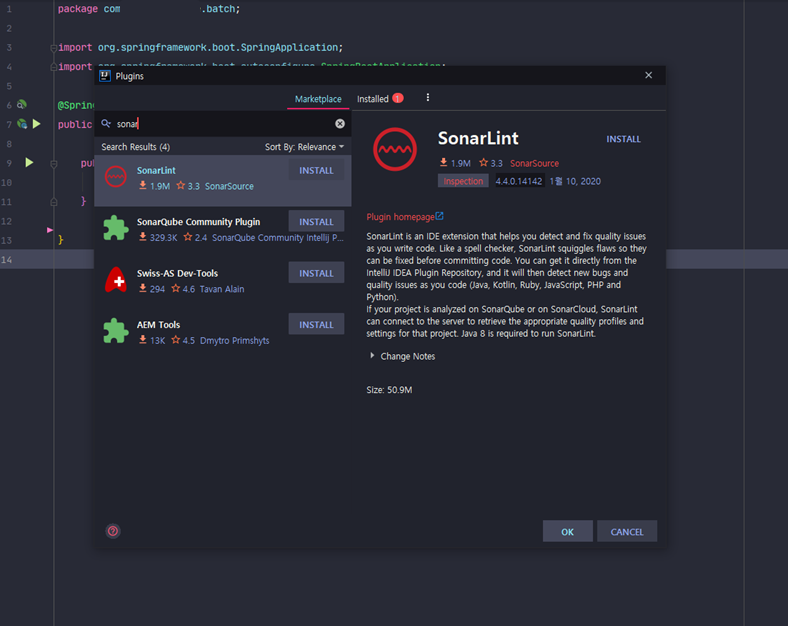788x626 pixels.
Task: Select the Swiss-AS Dev-Tools title
Action: point(177,273)
